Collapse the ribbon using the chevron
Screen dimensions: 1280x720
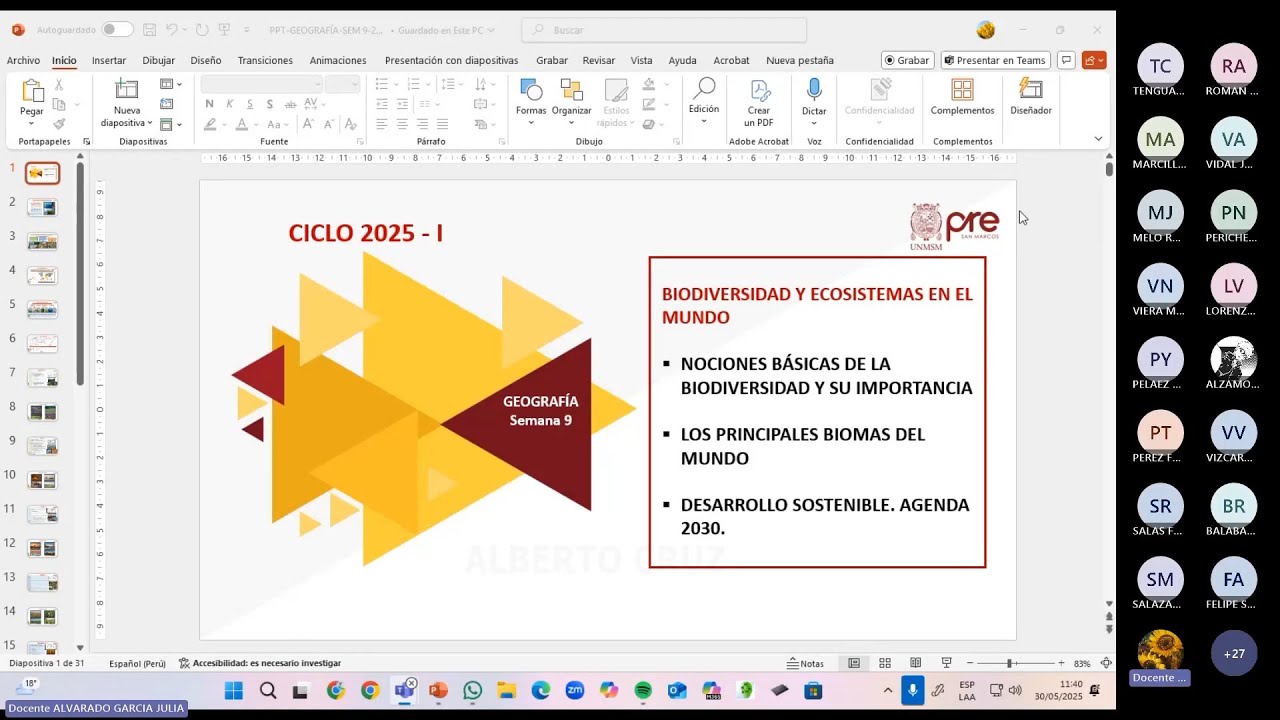tap(1098, 139)
